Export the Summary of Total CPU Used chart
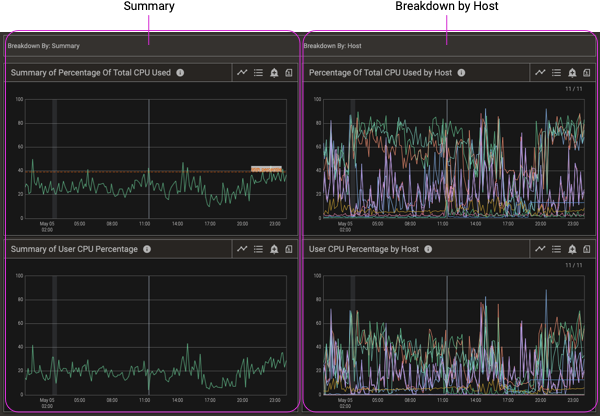Screen dimensions: 600x416 (289, 73)
